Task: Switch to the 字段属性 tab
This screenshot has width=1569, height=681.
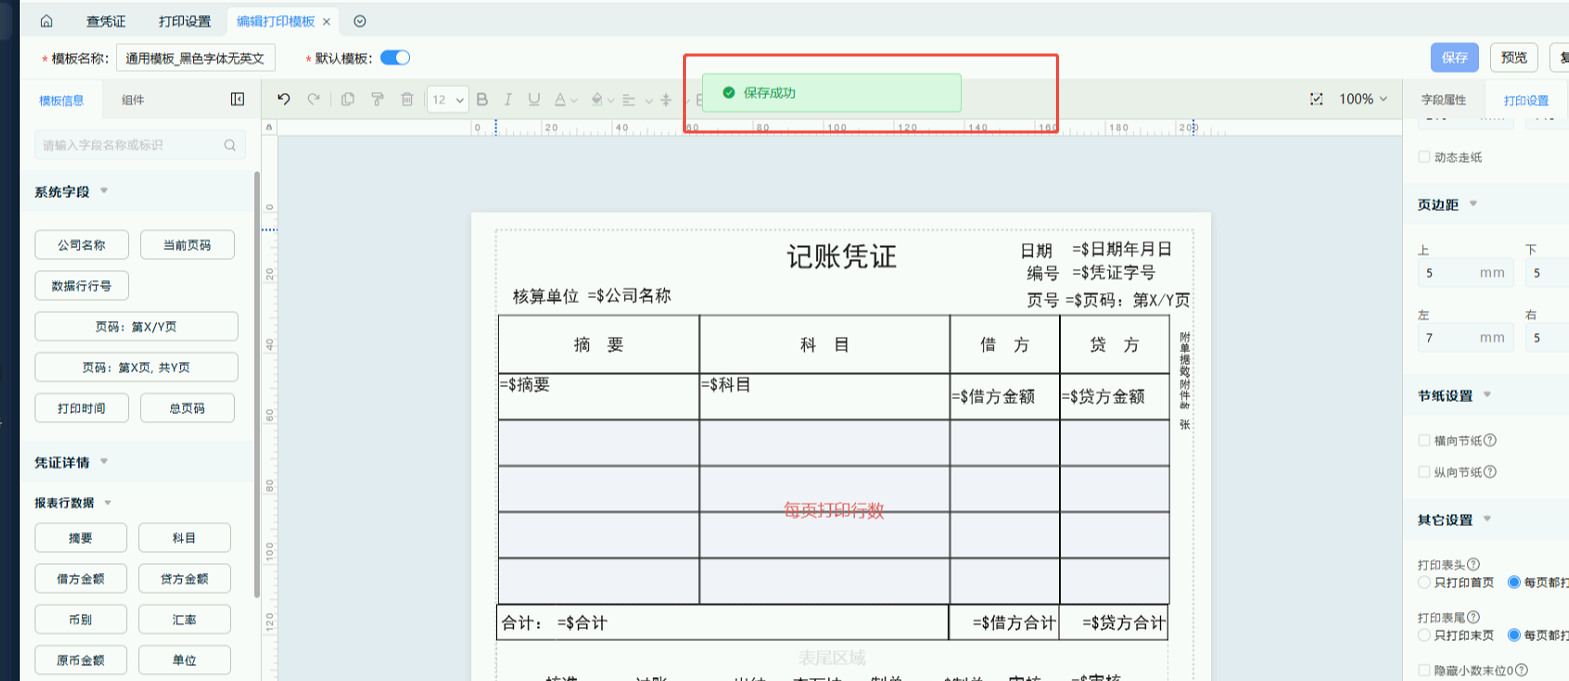Action: [1443, 100]
